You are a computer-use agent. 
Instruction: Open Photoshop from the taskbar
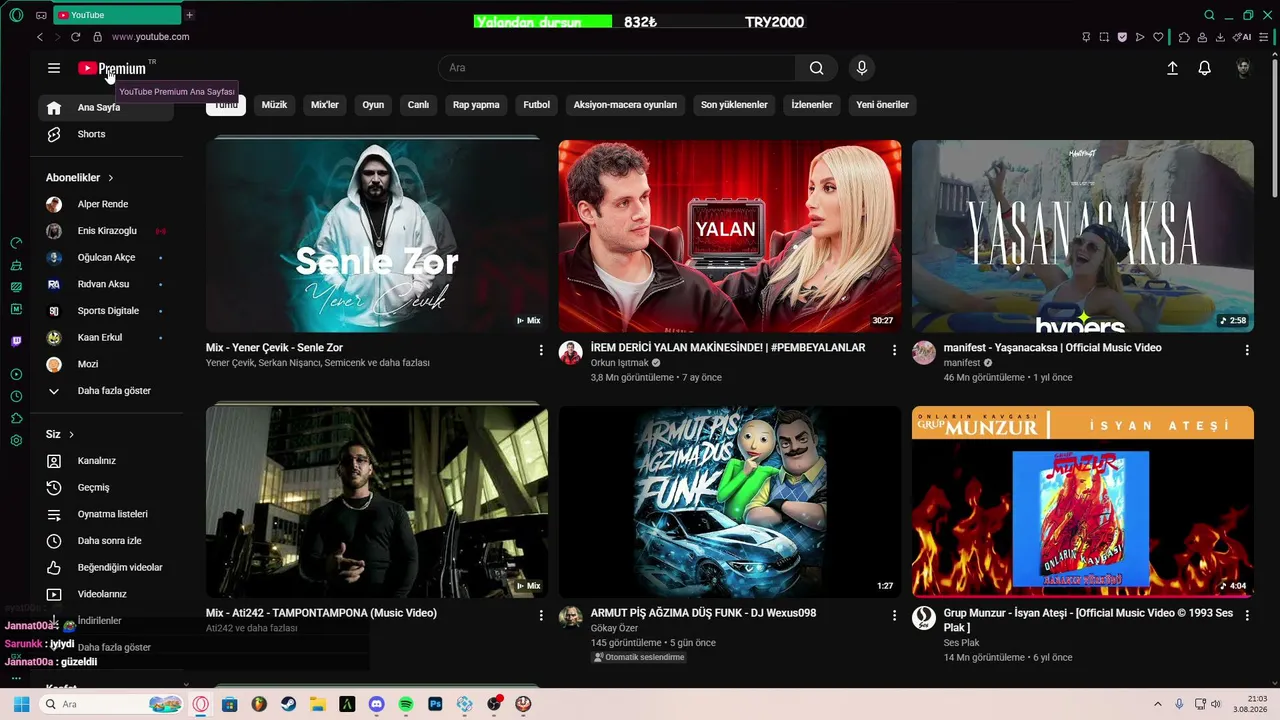[x=435, y=704]
